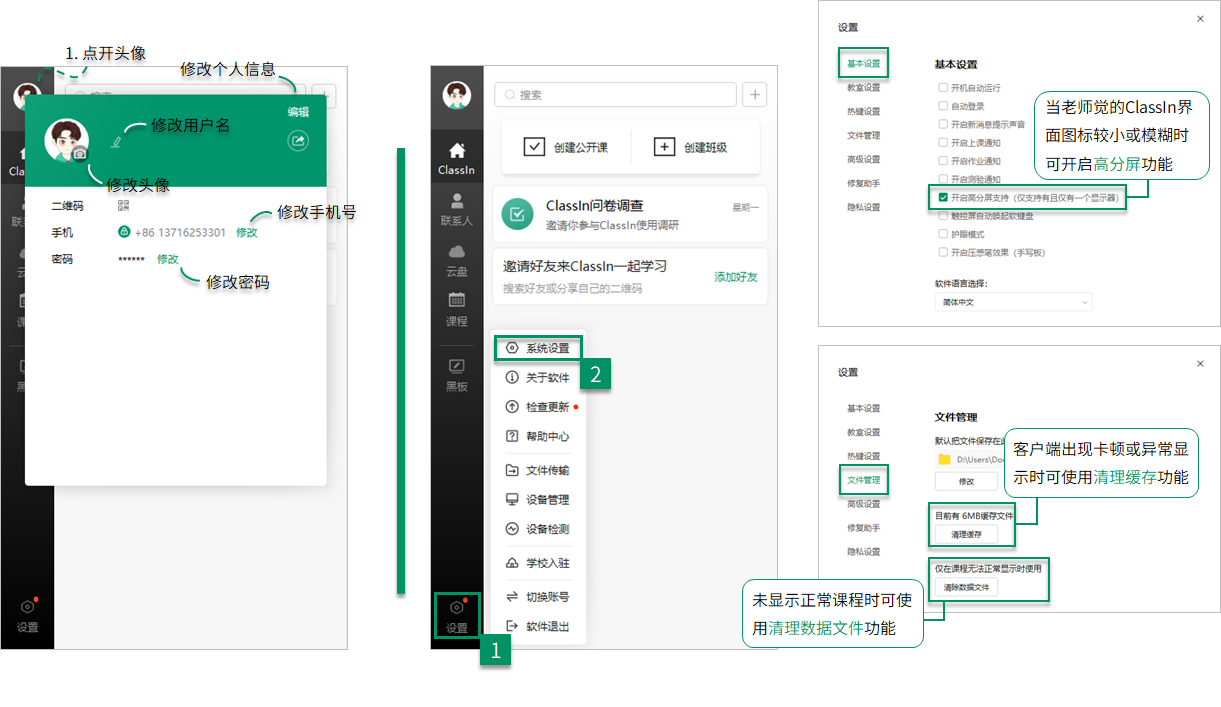The width and height of the screenshot is (1221, 707).
Task: Select 帮助中心 from the popup menu
Action: point(538,436)
